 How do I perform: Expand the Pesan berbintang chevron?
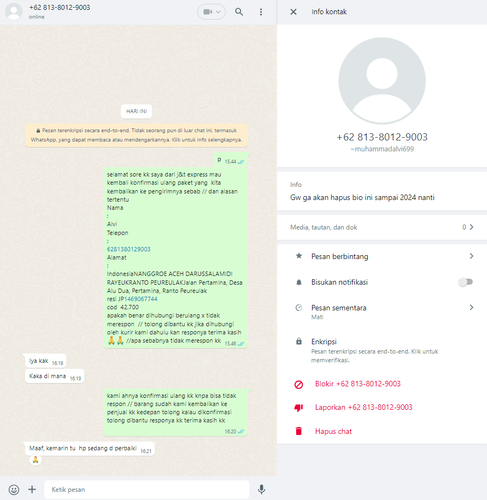471,256
